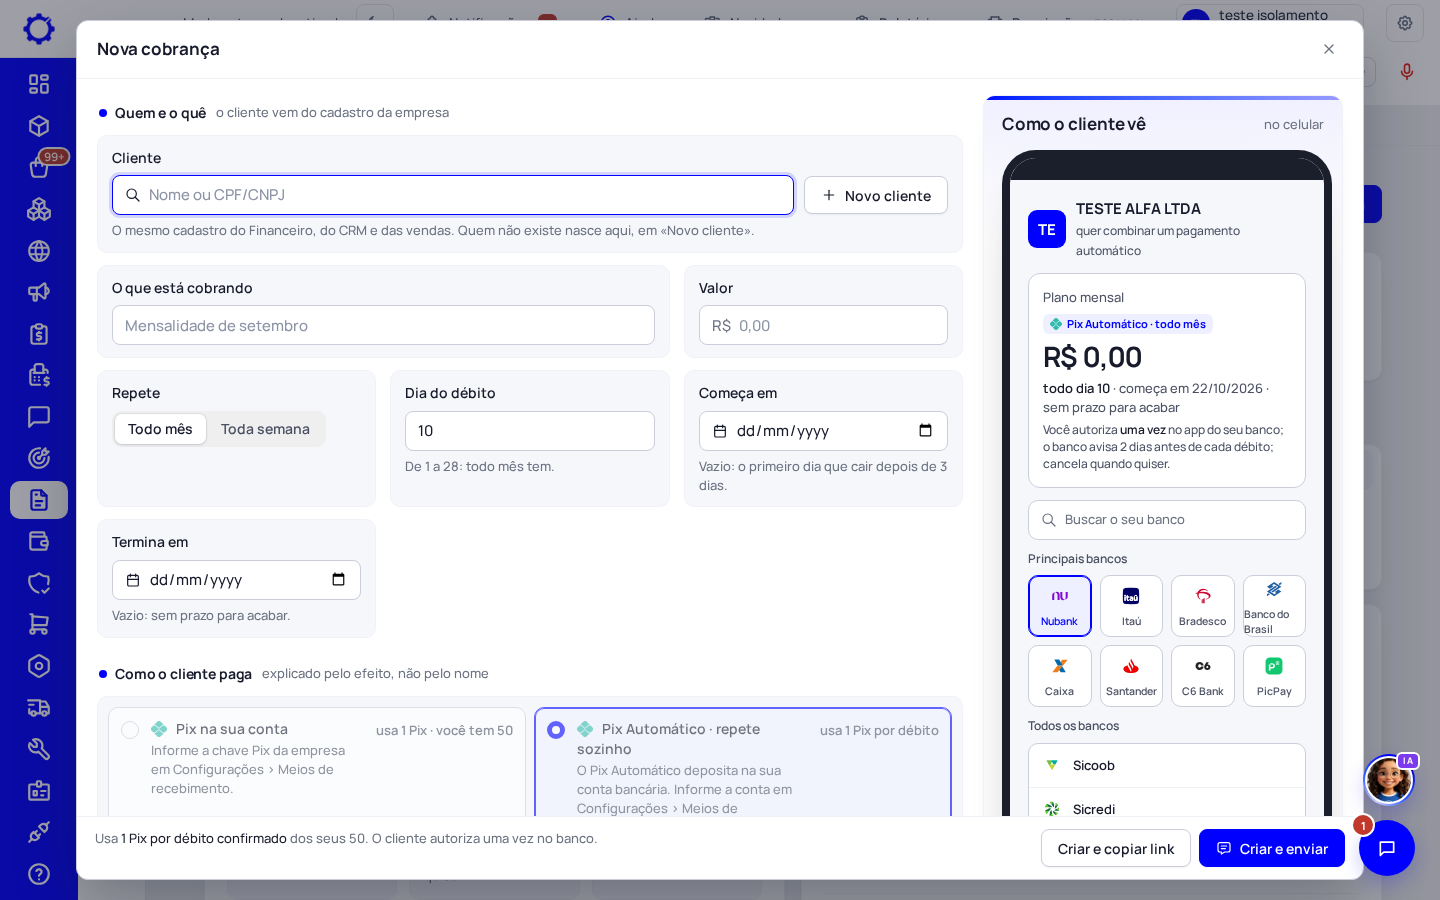Image resolution: width=1440 pixels, height=900 pixels.
Task: Open the shopping cart icon in the sidebar
Action: (39, 624)
